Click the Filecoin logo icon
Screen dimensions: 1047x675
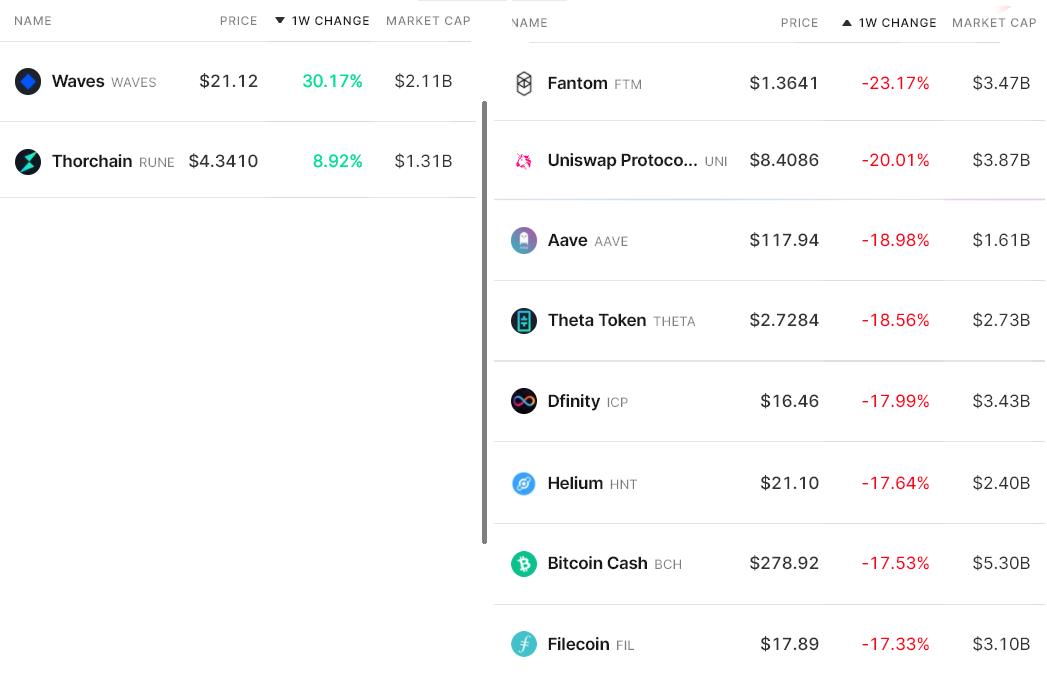[524, 644]
